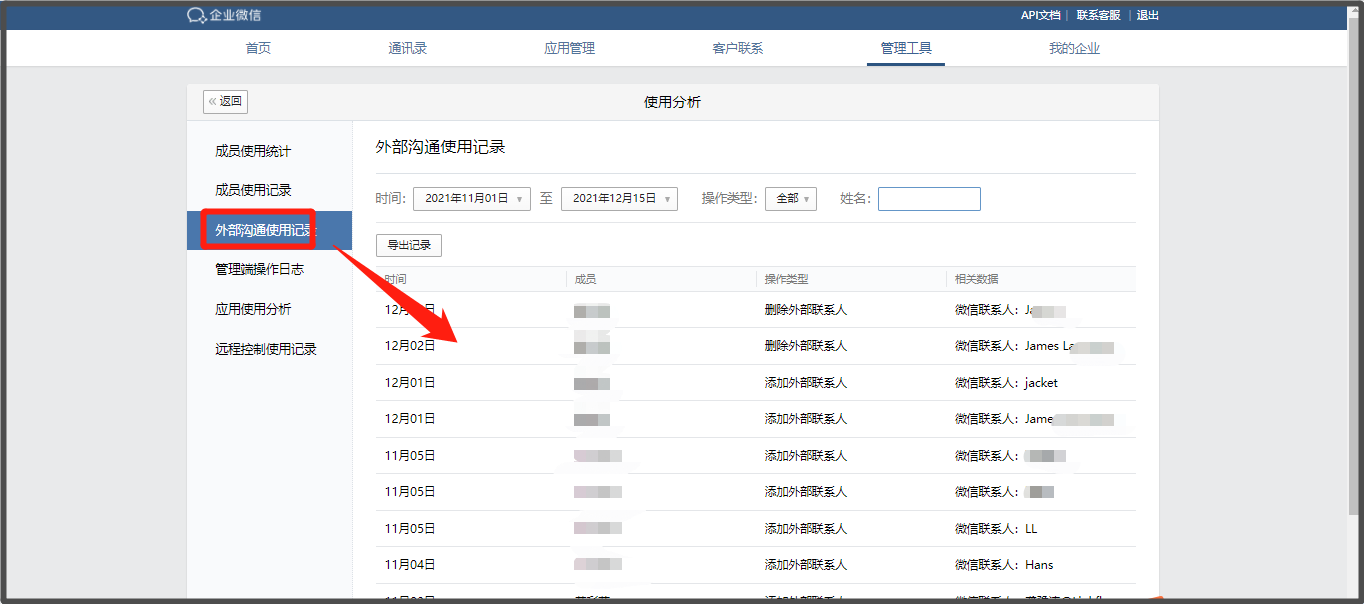
Task: Click the 外部沟通使用记录 page heading
Action: tap(440, 147)
